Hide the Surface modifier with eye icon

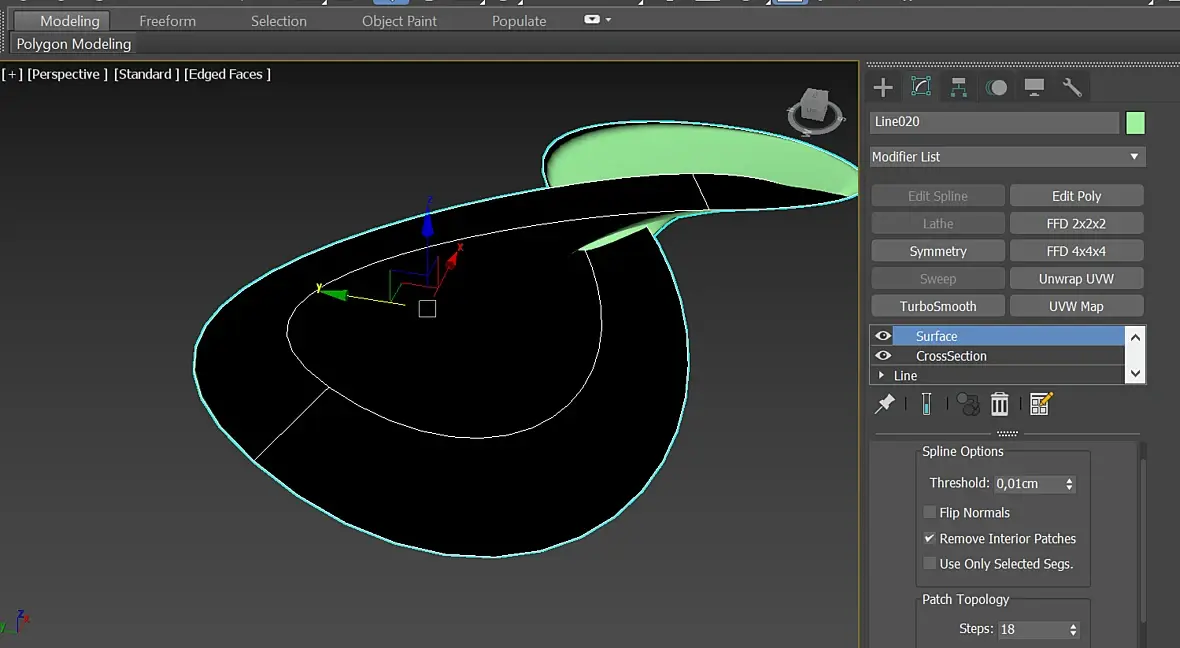pos(883,336)
